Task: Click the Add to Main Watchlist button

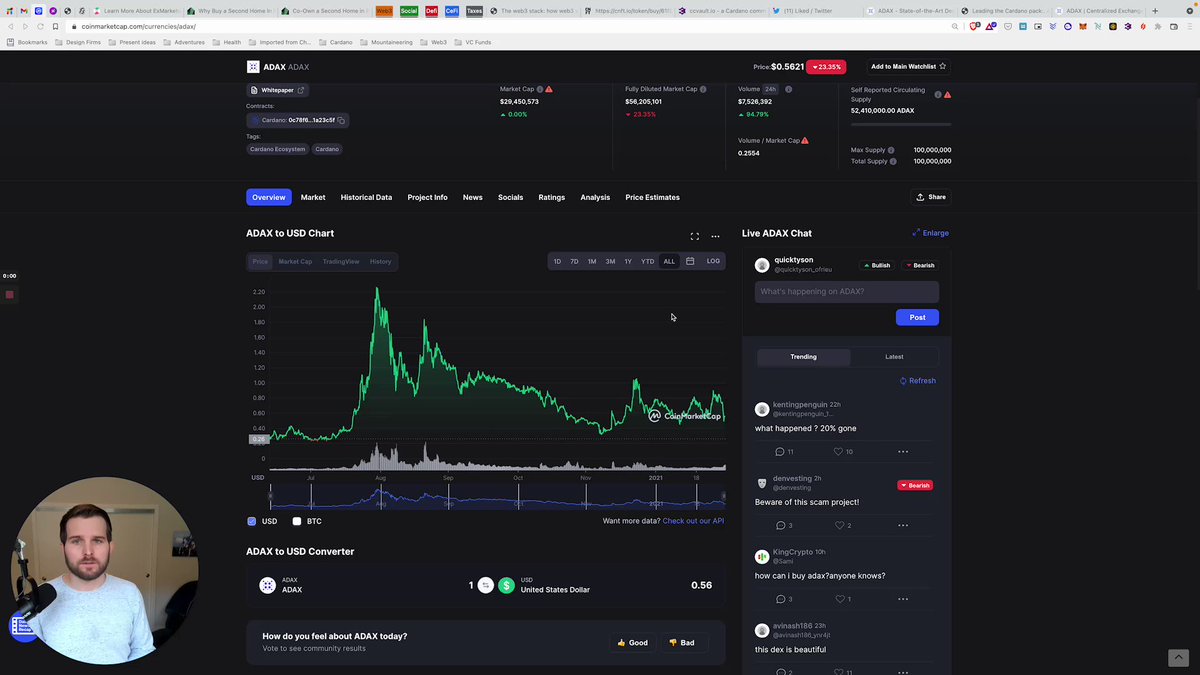Action: (x=908, y=66)
